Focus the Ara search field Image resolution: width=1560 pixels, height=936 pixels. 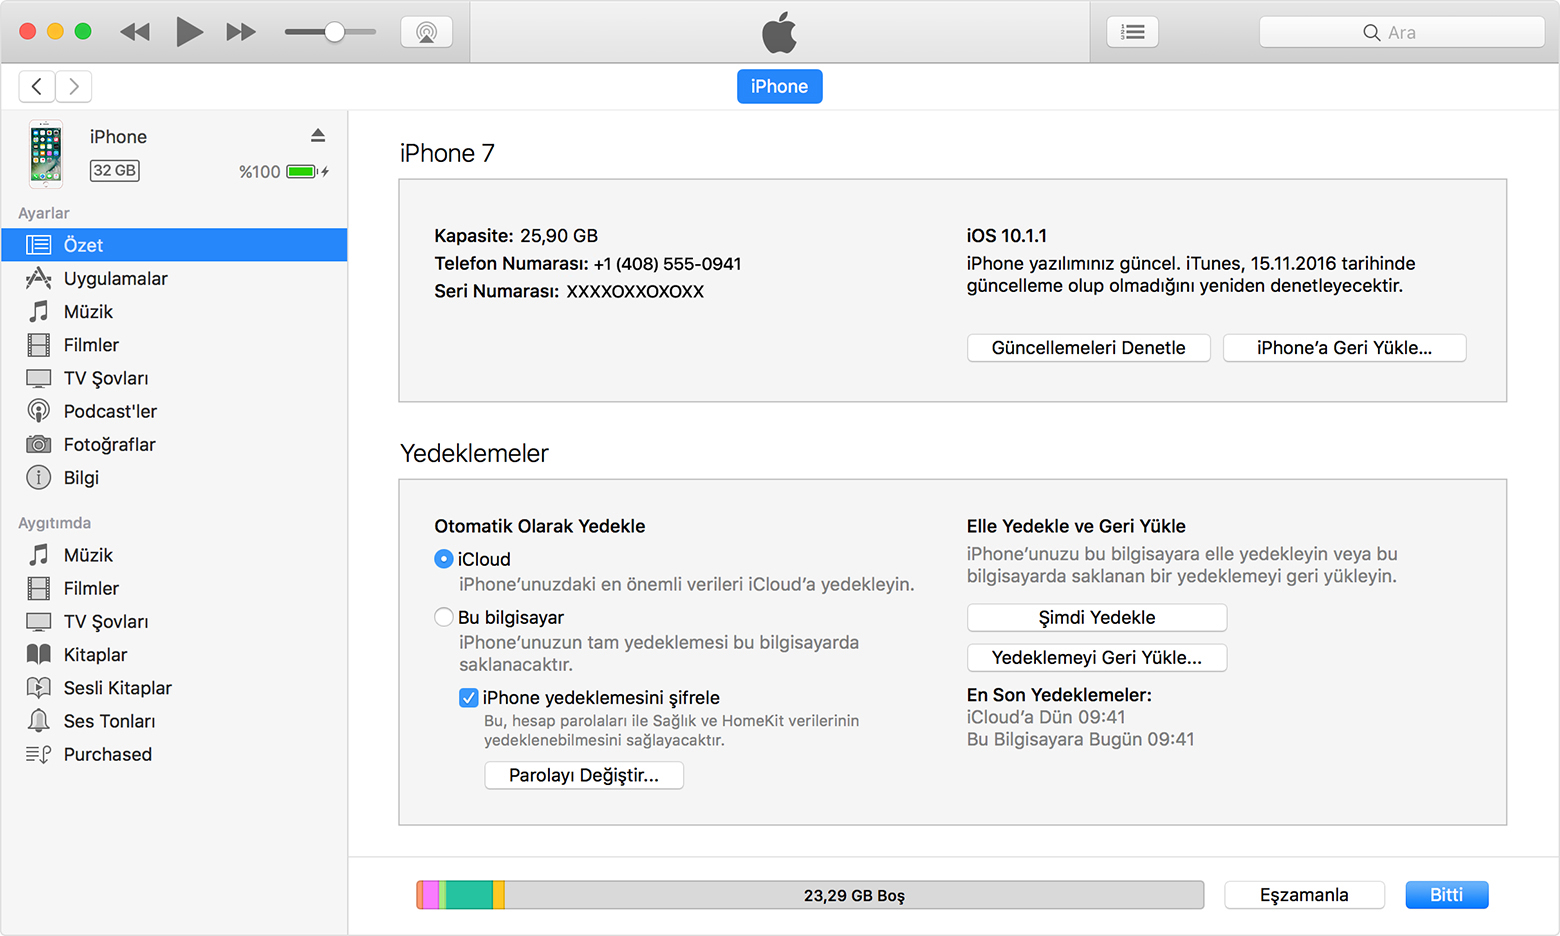tap(1402, 32)
